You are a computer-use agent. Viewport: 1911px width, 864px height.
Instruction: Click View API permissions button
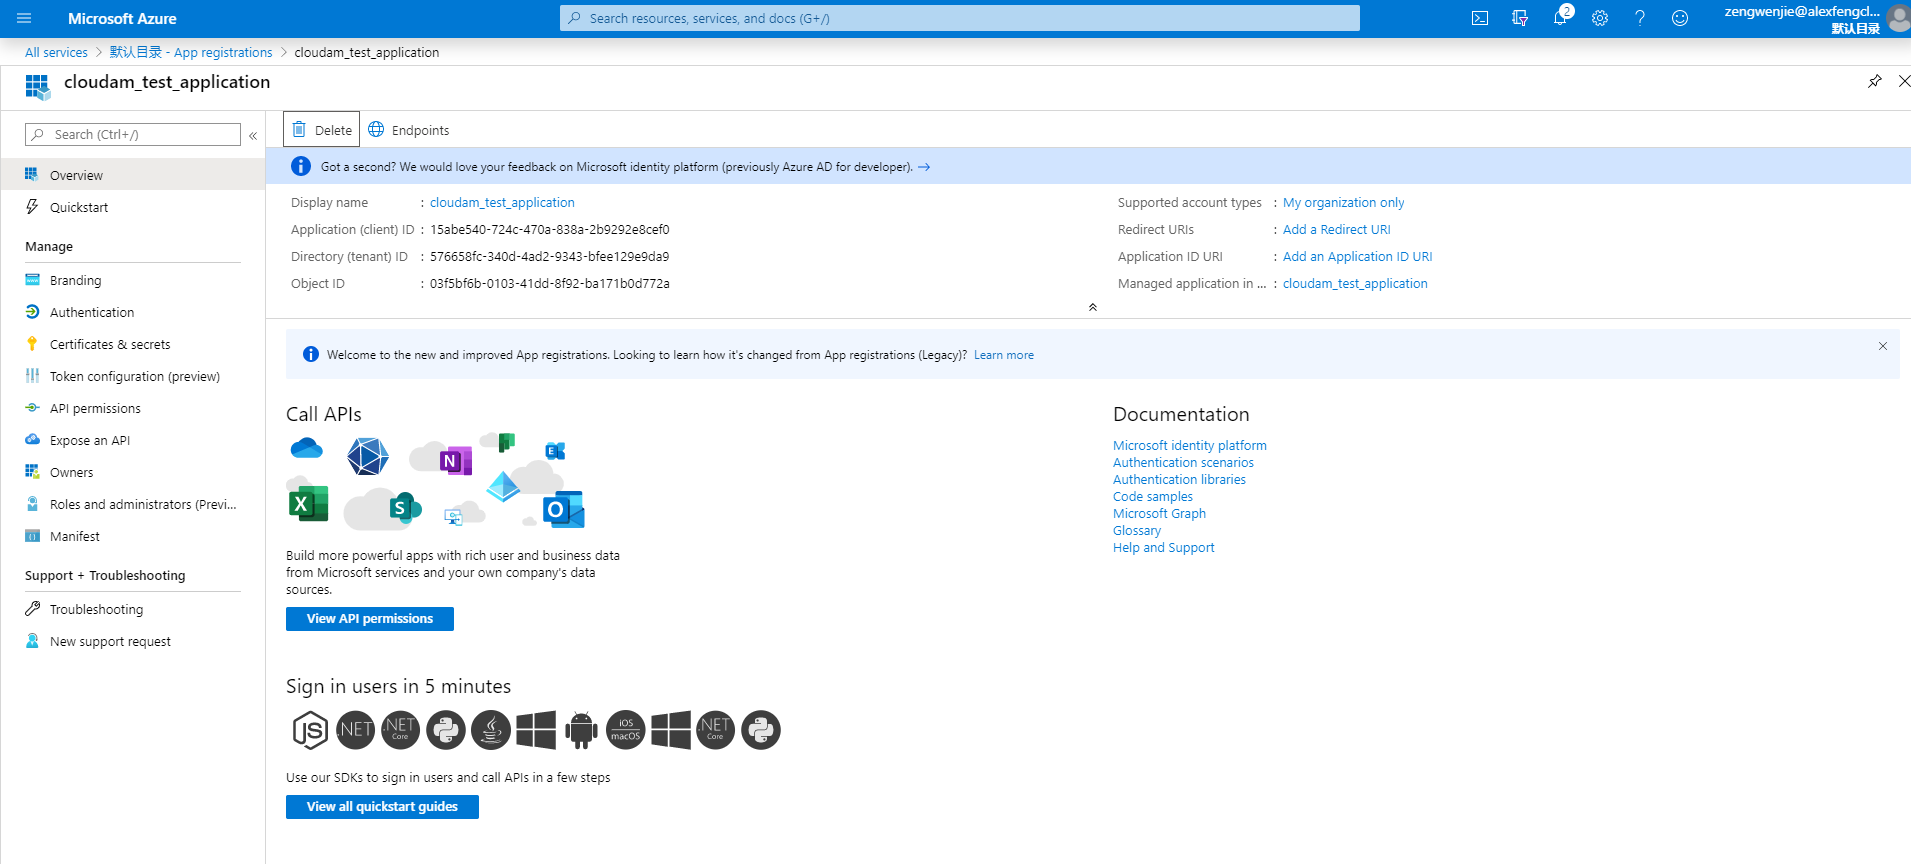tap(370, 619)
